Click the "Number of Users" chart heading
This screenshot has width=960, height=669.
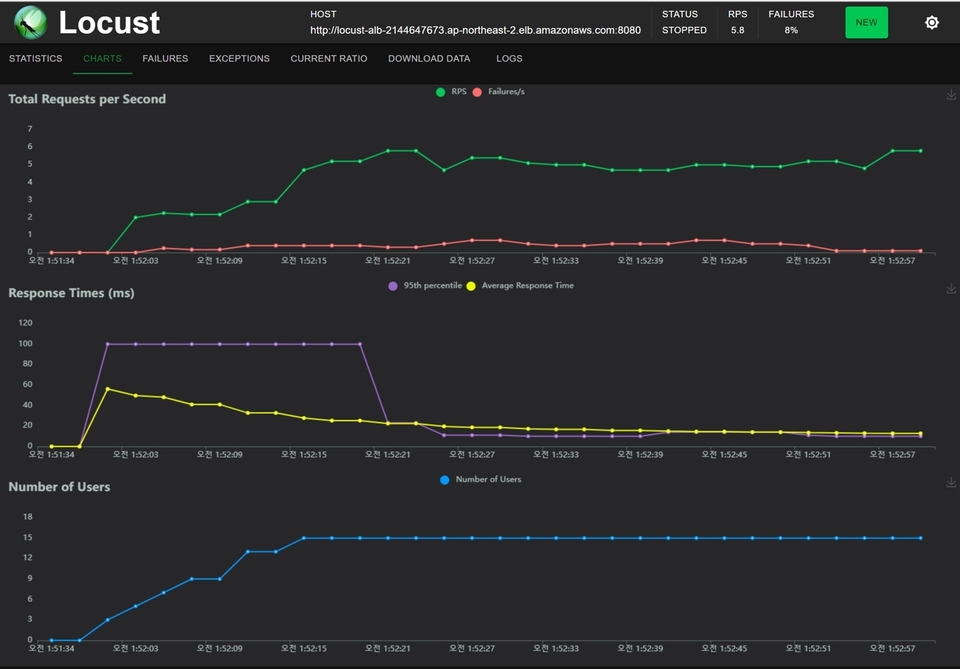pyautogui.click(x=59, y=487)
